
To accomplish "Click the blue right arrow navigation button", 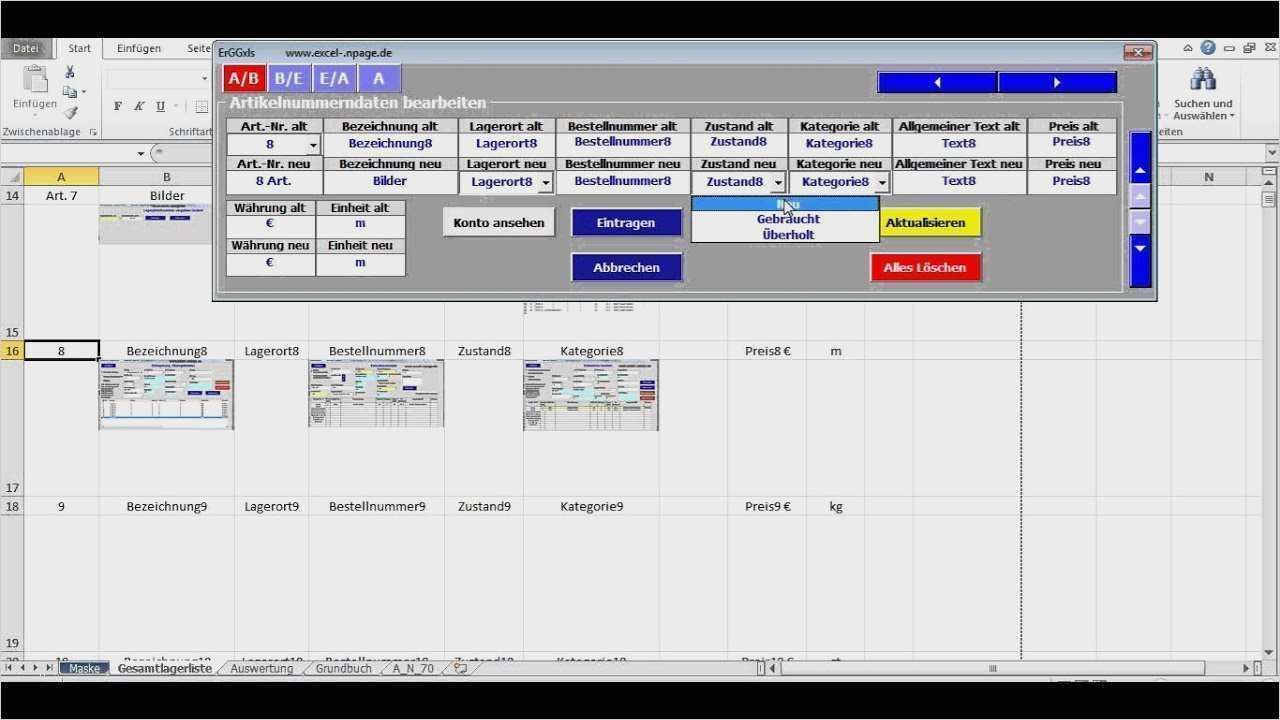I will click(1057, 82).
